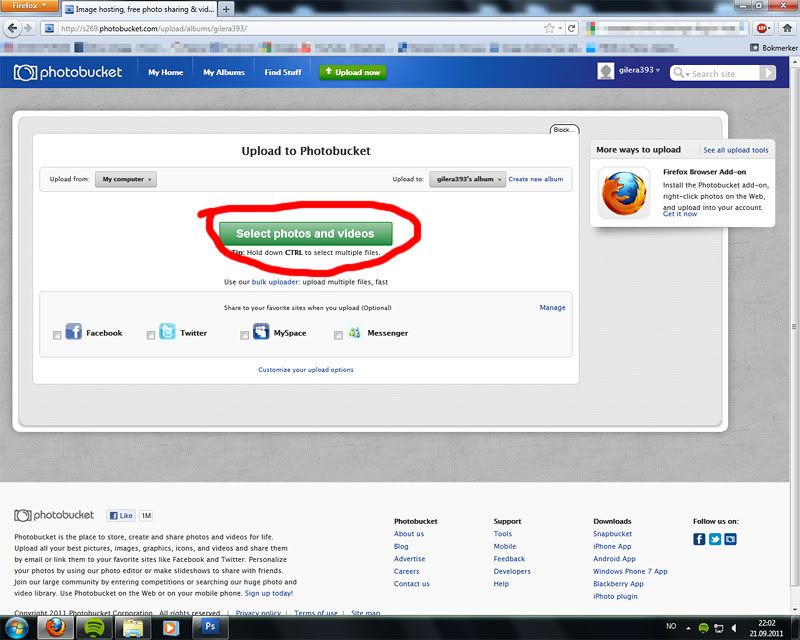Click footer Twitter follow icon

715,539
